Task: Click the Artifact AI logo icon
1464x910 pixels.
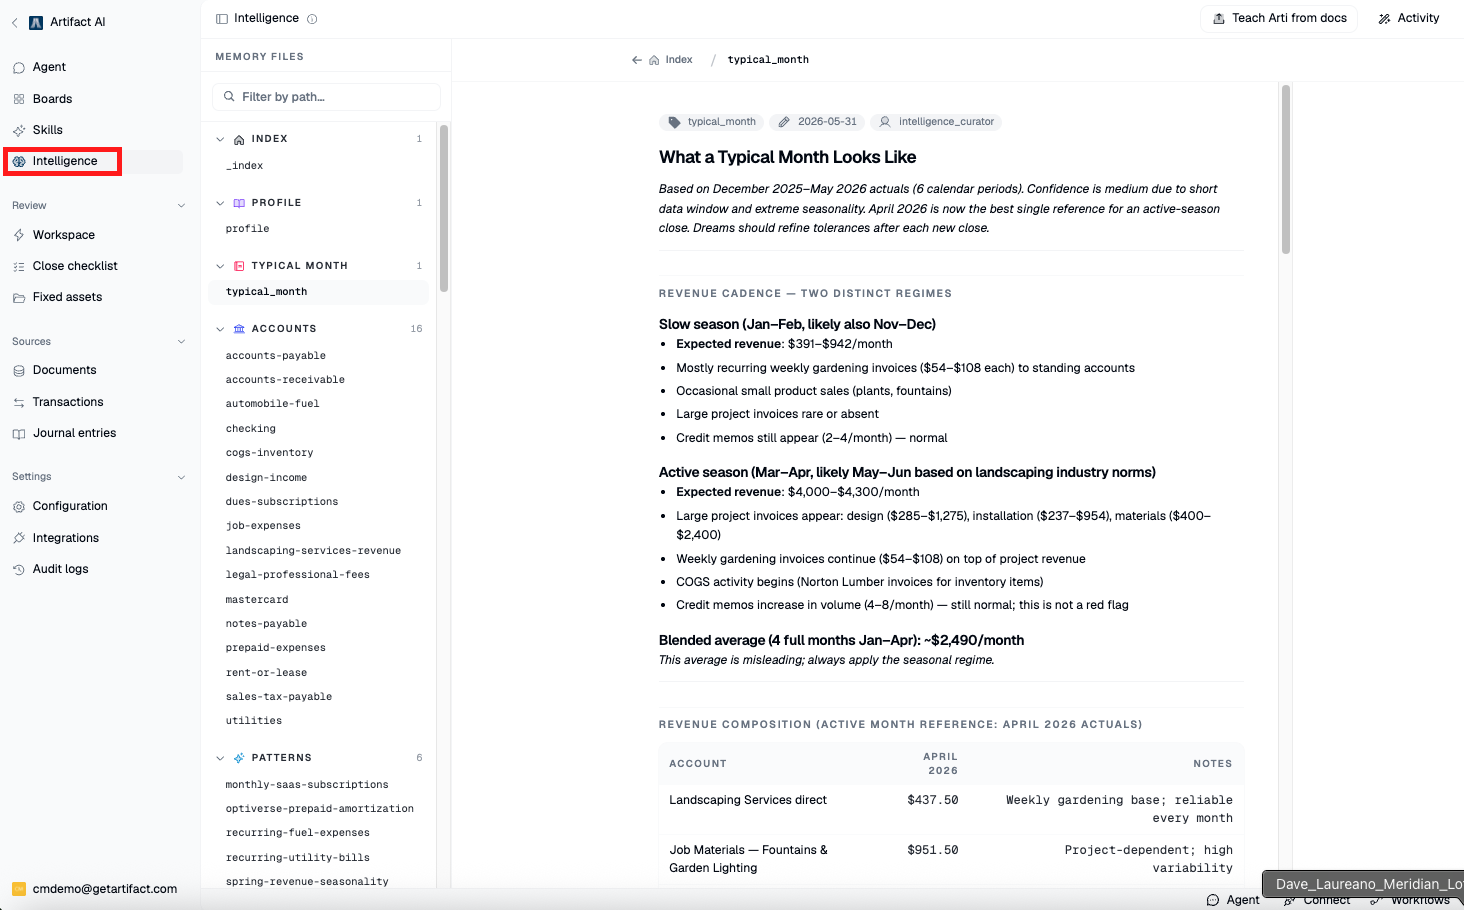Action: [36, 22]
